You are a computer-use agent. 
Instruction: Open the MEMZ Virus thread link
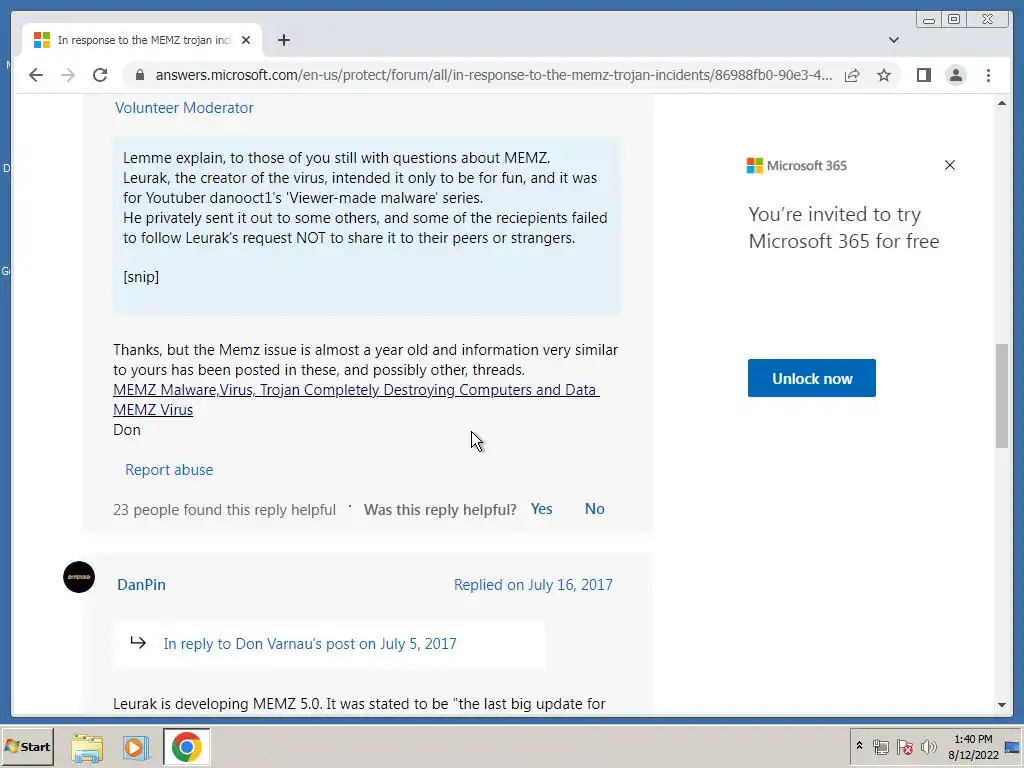pos(153,410)
